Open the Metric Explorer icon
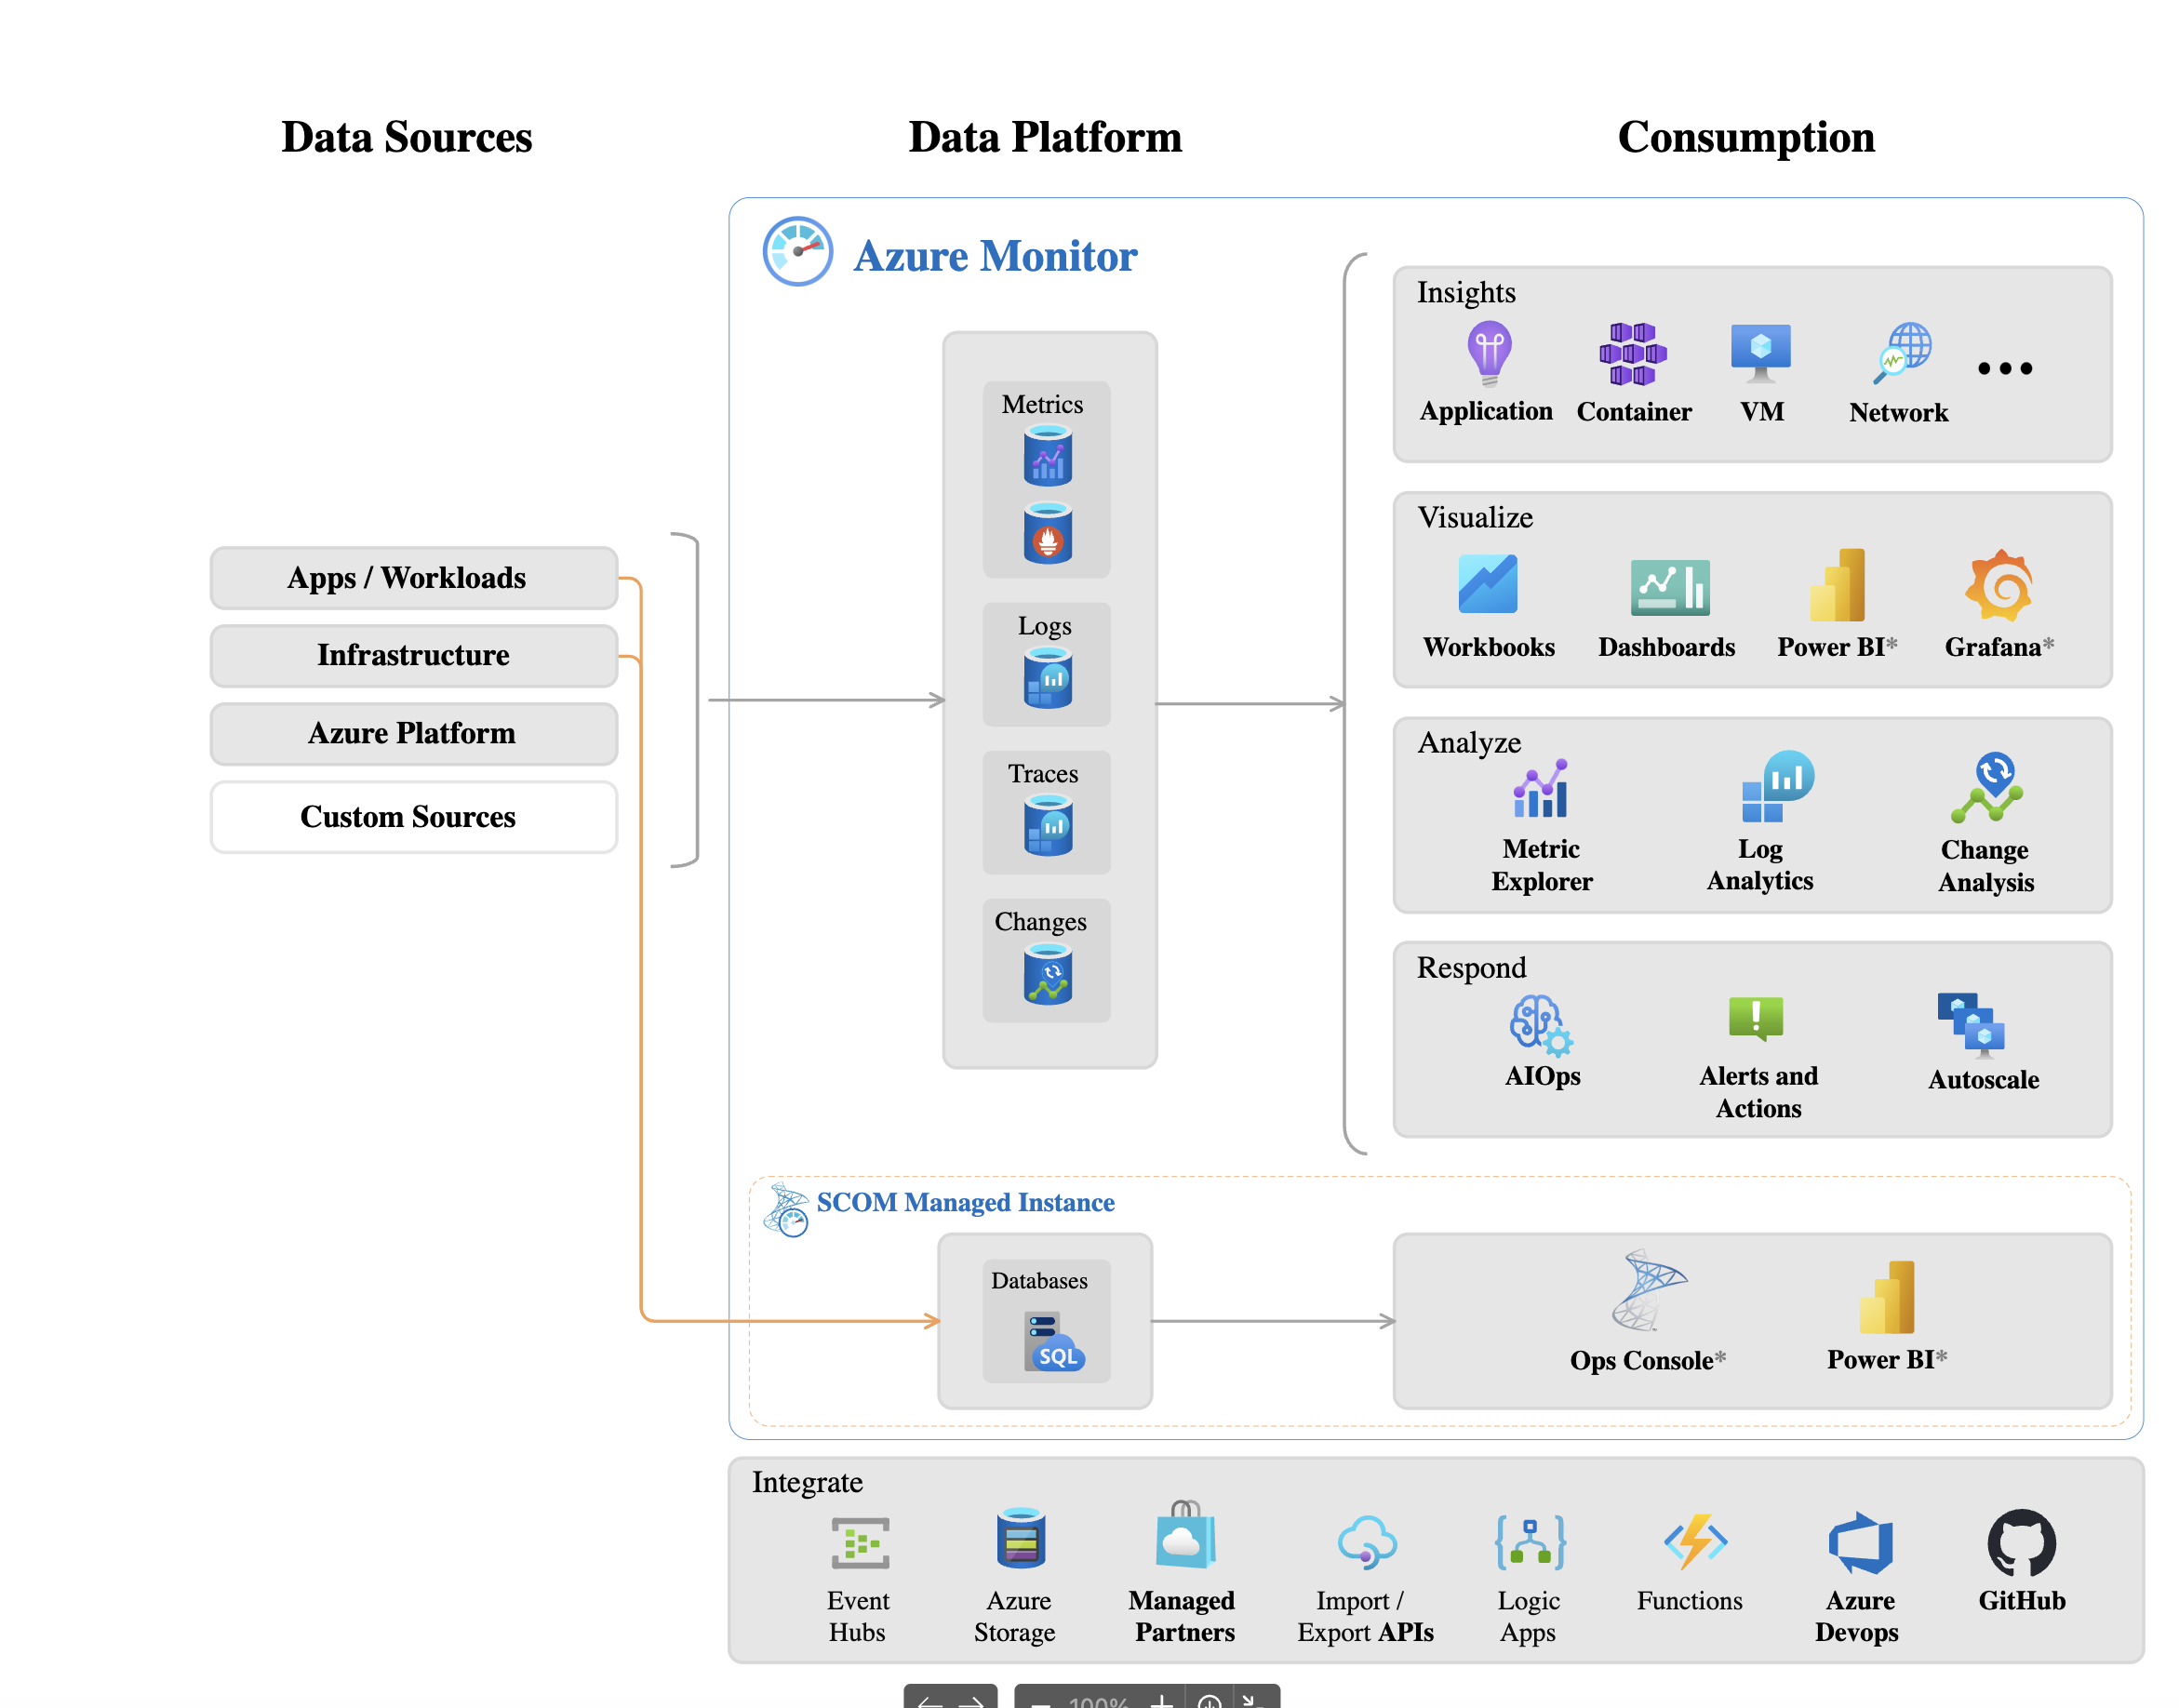This screenshot has height=1708, width=2179. 1540,788
